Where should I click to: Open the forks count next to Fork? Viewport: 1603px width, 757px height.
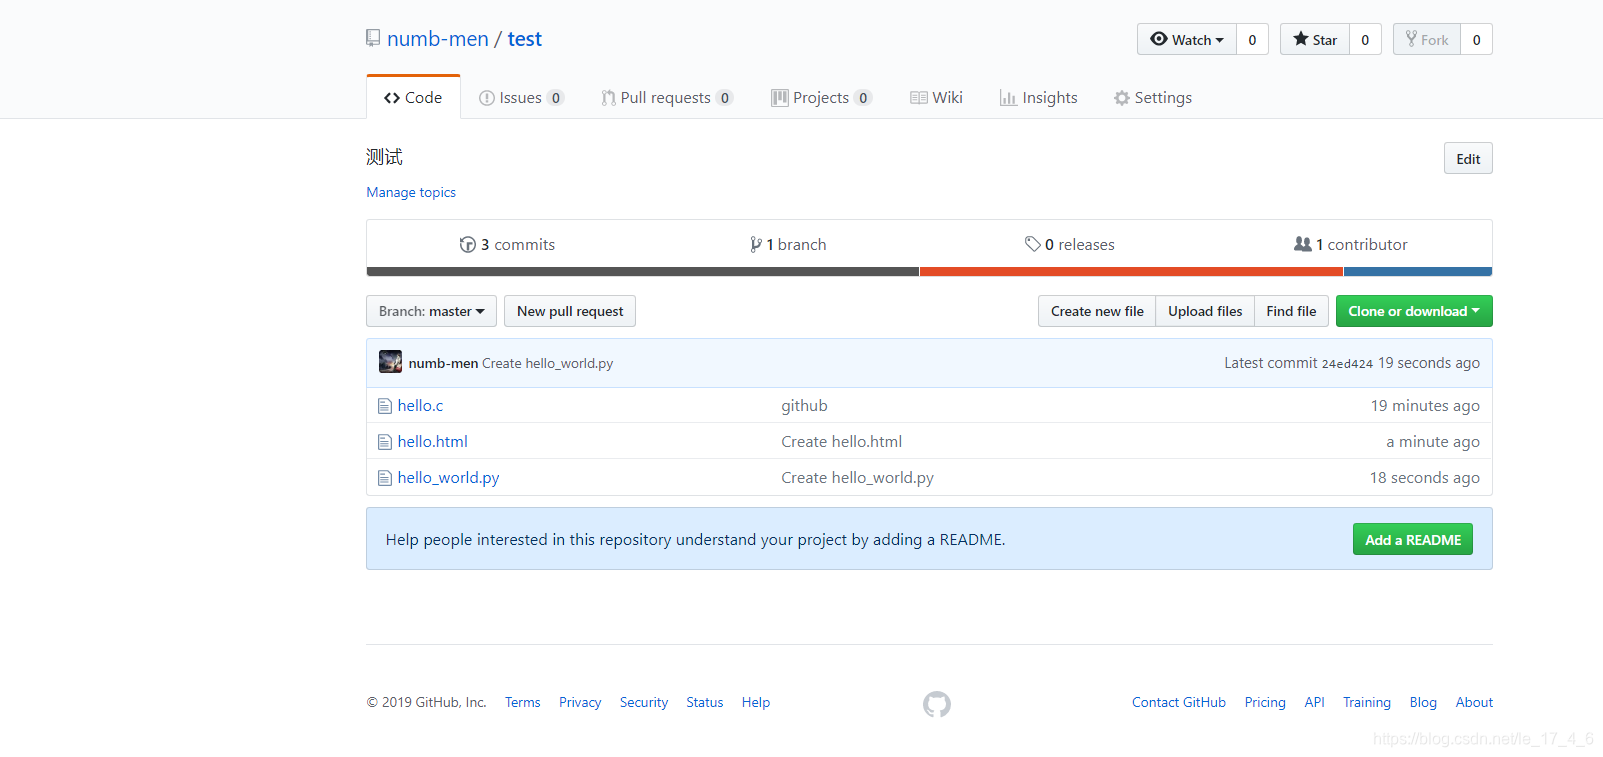click(1476, 39)
